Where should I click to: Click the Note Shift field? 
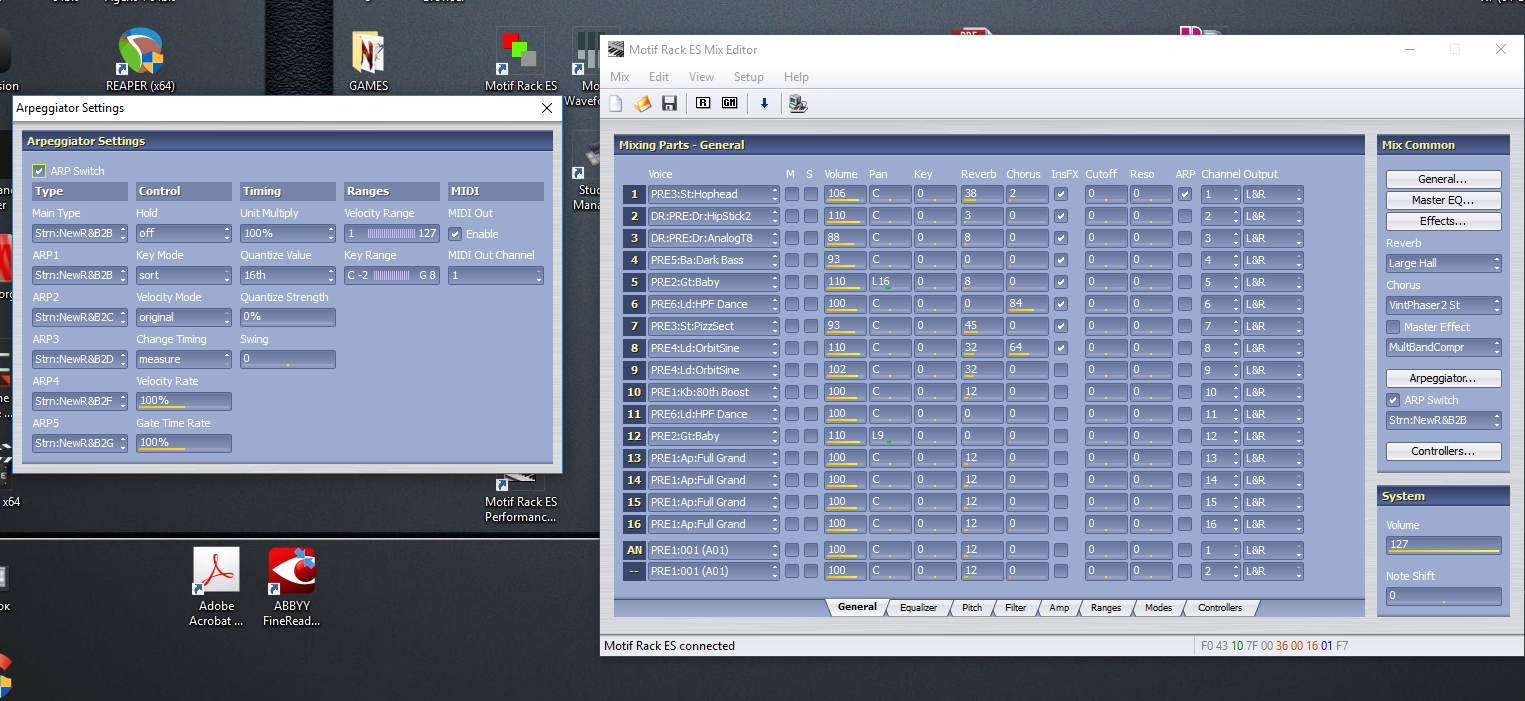point(1444,596)
